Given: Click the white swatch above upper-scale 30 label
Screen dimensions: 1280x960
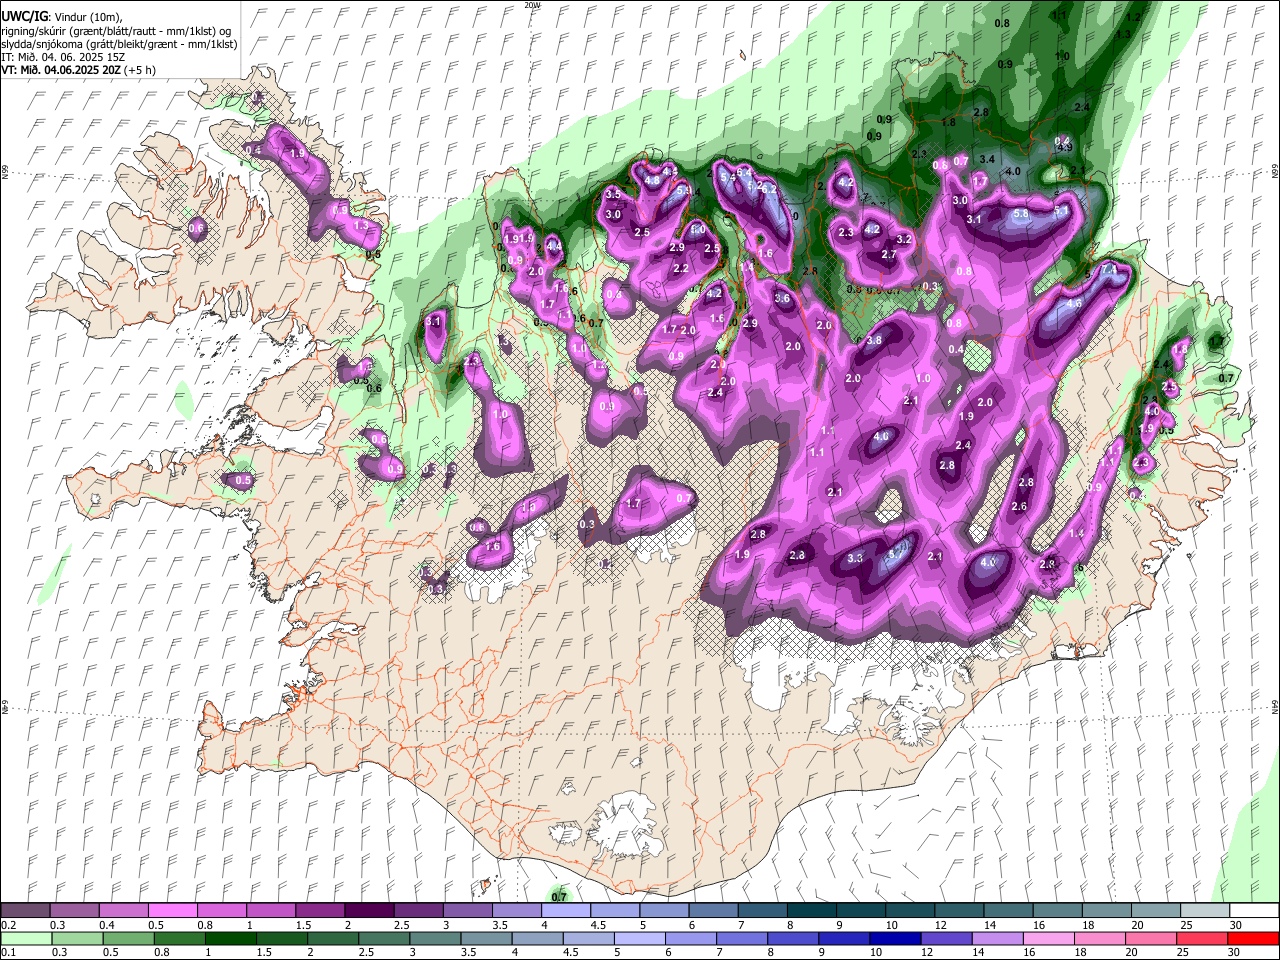Looking at the screenshot, I should pyautogui.click(x=1254, y=911).
